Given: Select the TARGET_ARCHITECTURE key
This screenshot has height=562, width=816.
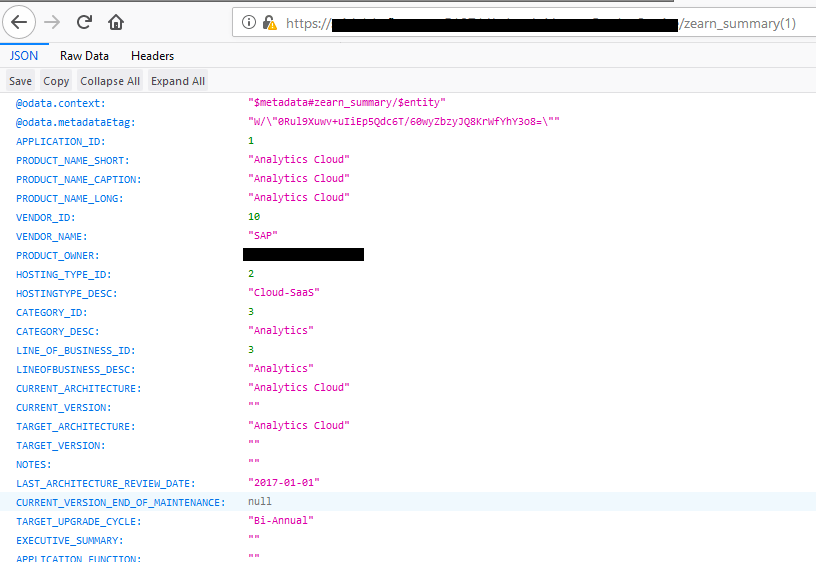Looking at the screenshot, I should [x=75, y=426].
